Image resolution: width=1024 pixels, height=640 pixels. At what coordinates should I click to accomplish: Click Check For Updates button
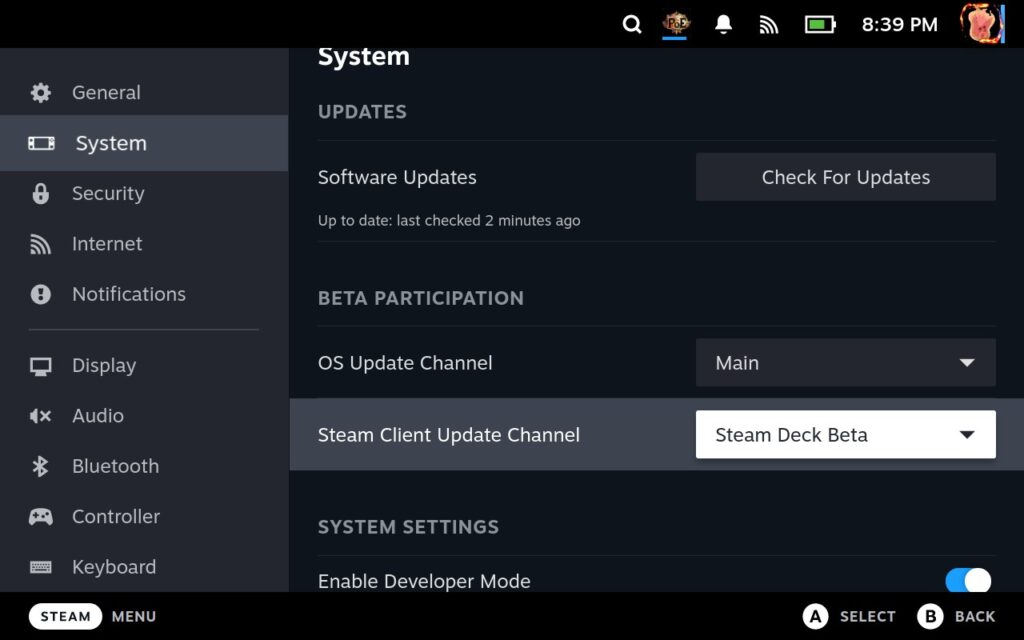846,177
